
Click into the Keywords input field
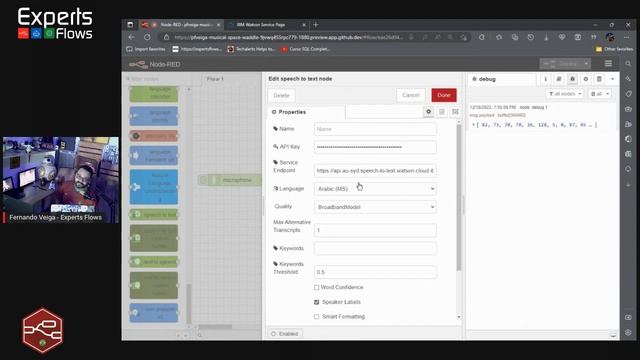375,248
